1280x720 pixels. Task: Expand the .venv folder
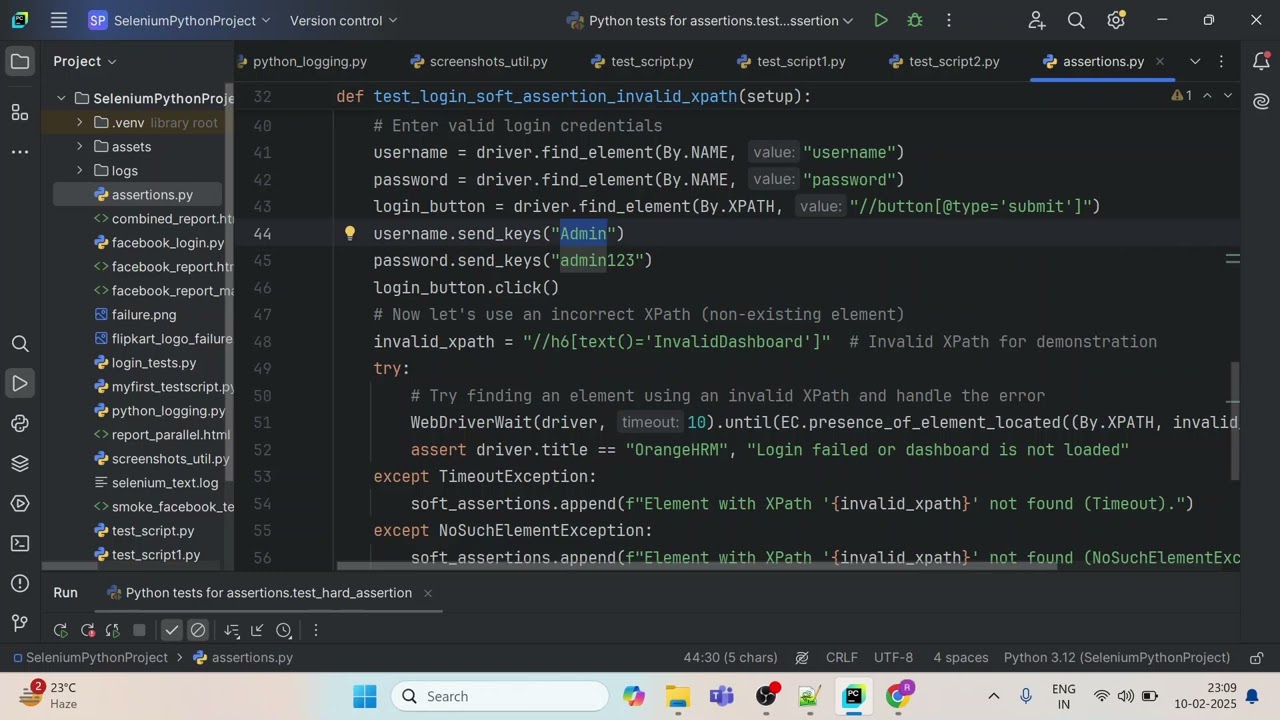(80, 122)
